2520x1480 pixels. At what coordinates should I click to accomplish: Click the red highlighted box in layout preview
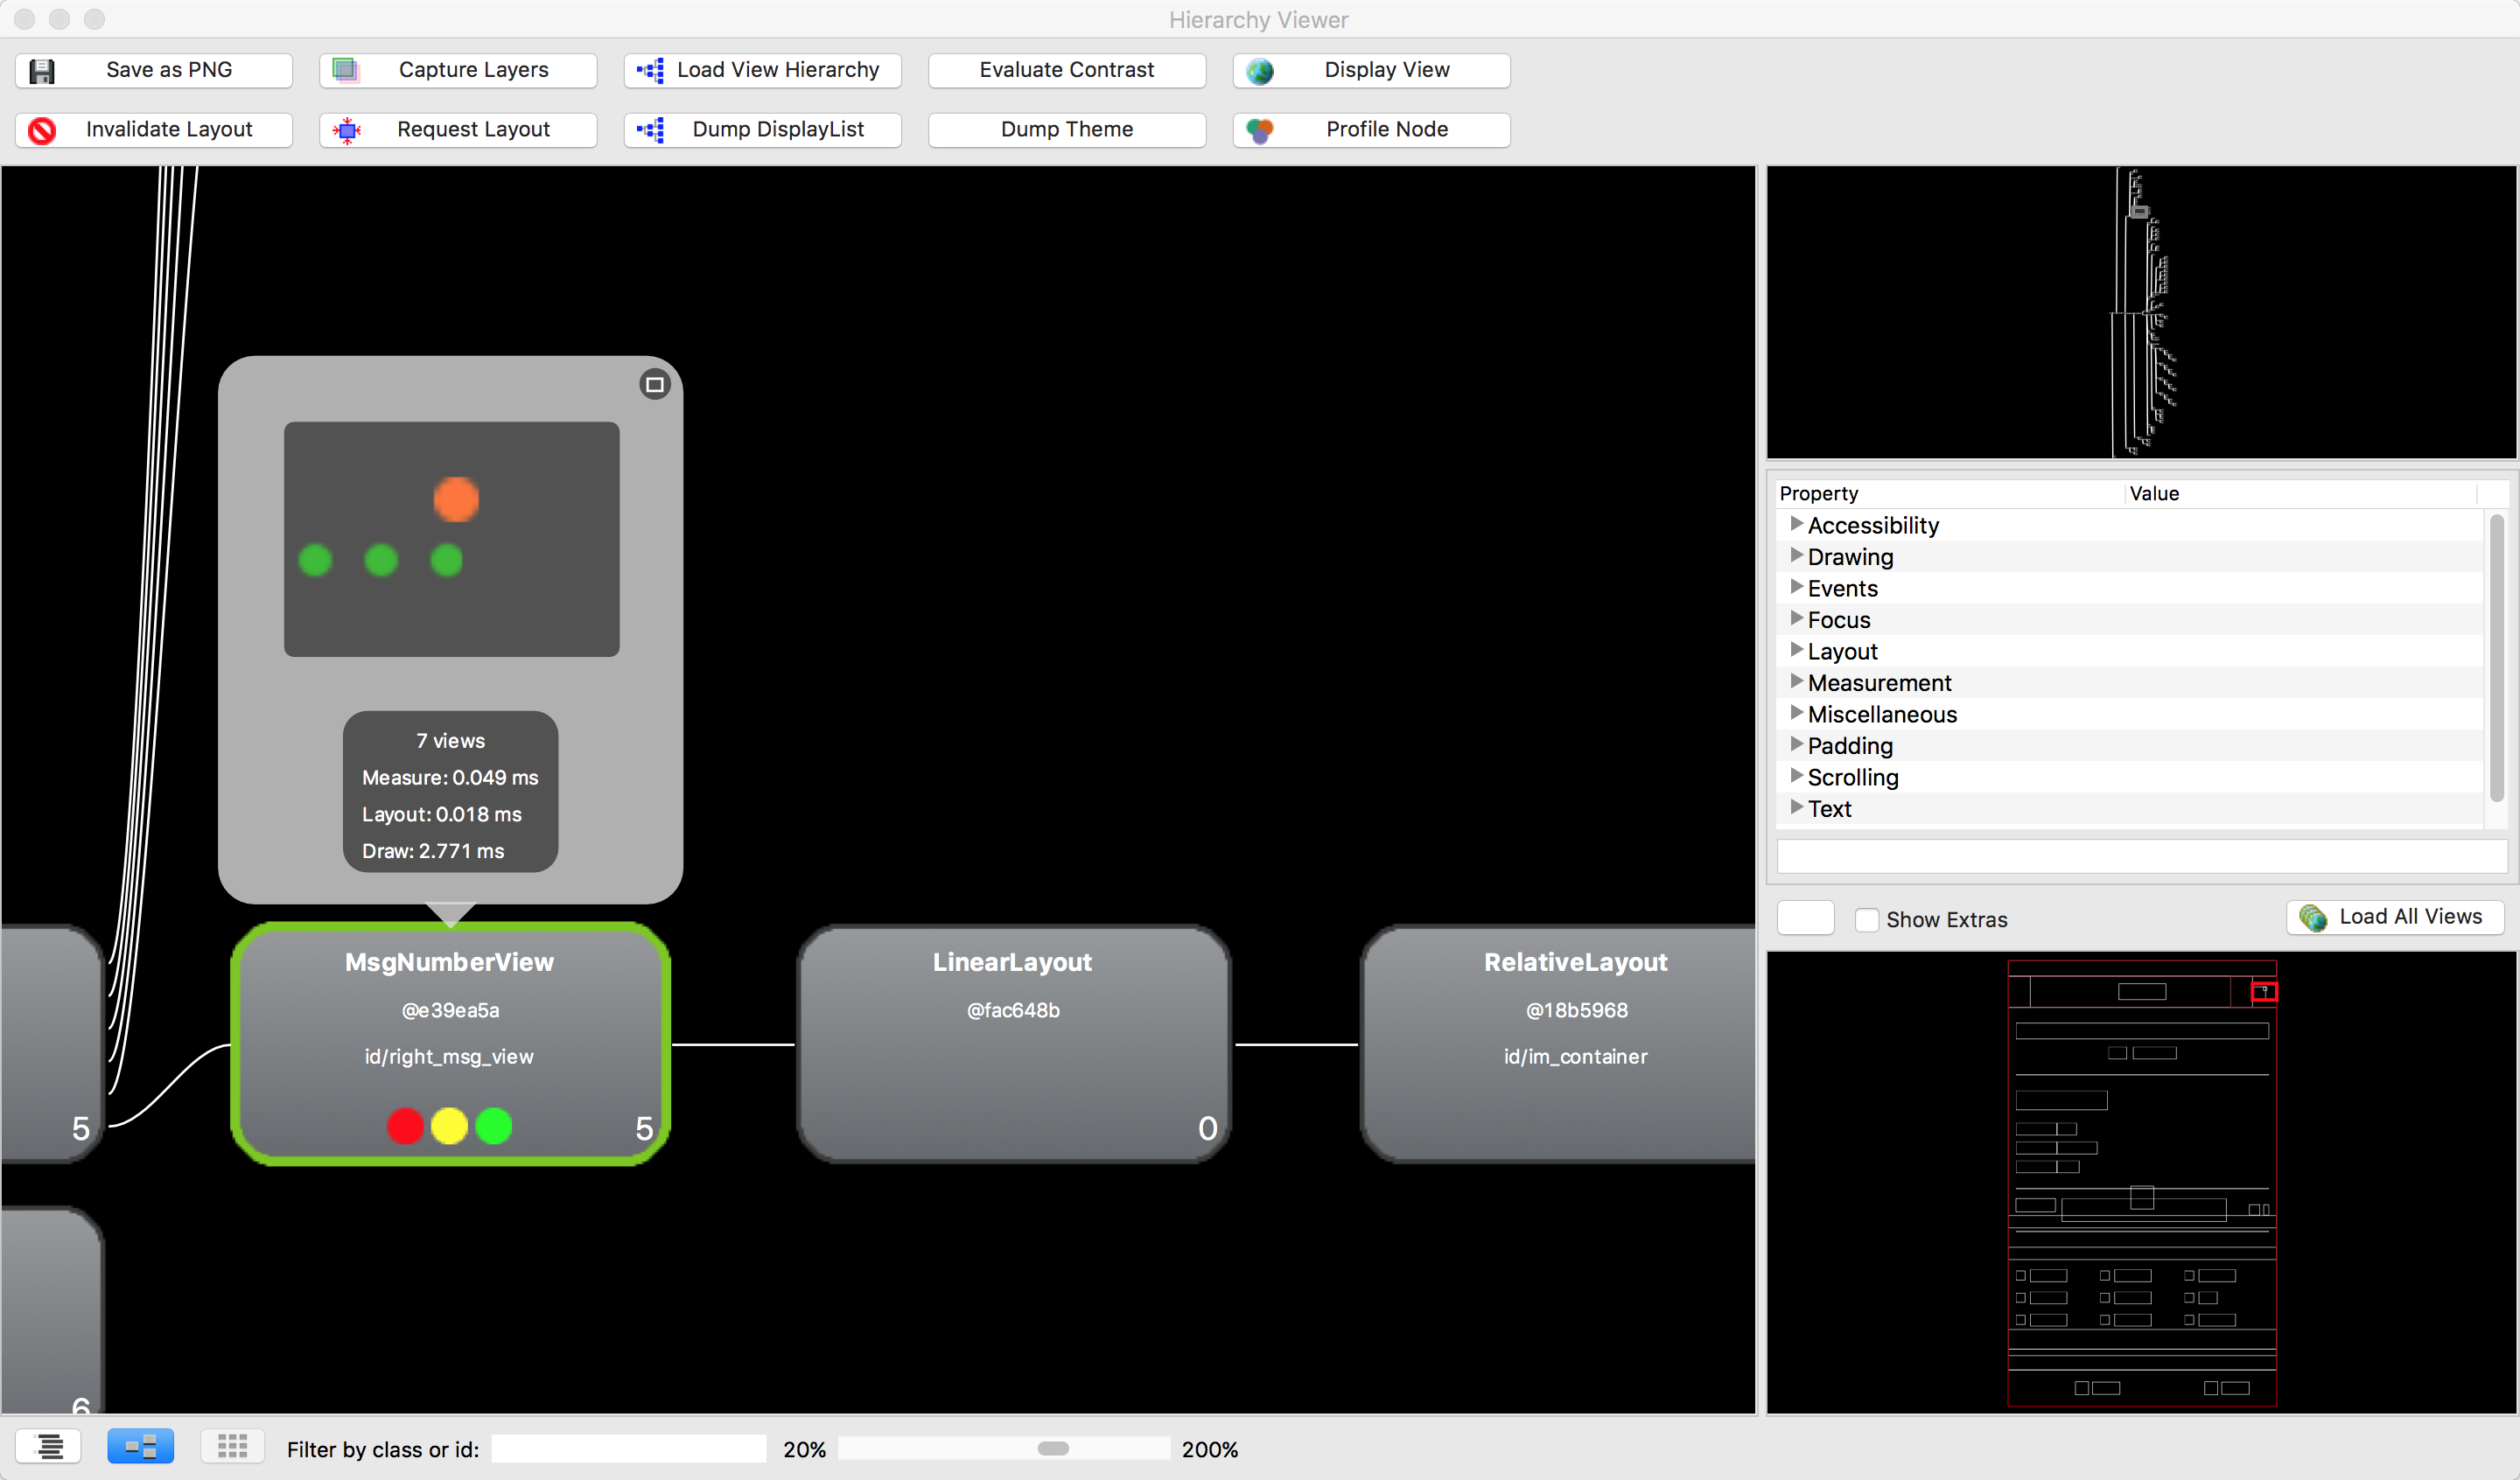click(2264, 991)
